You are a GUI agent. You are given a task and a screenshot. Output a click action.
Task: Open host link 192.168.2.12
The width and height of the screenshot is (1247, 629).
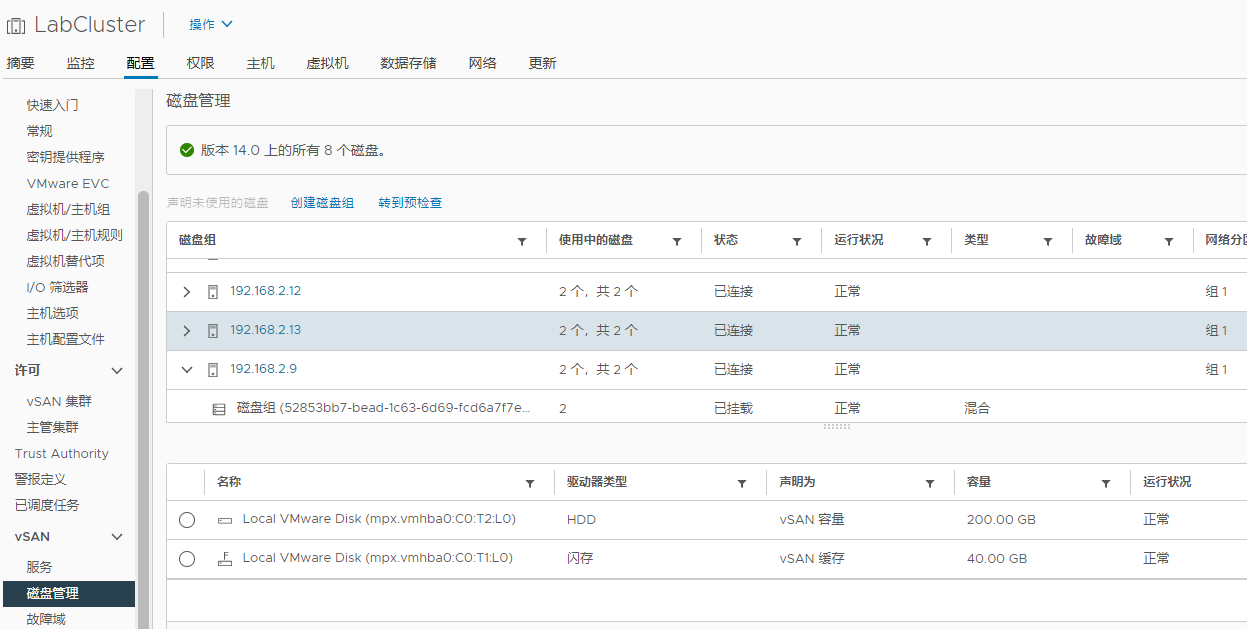(266, 291)
